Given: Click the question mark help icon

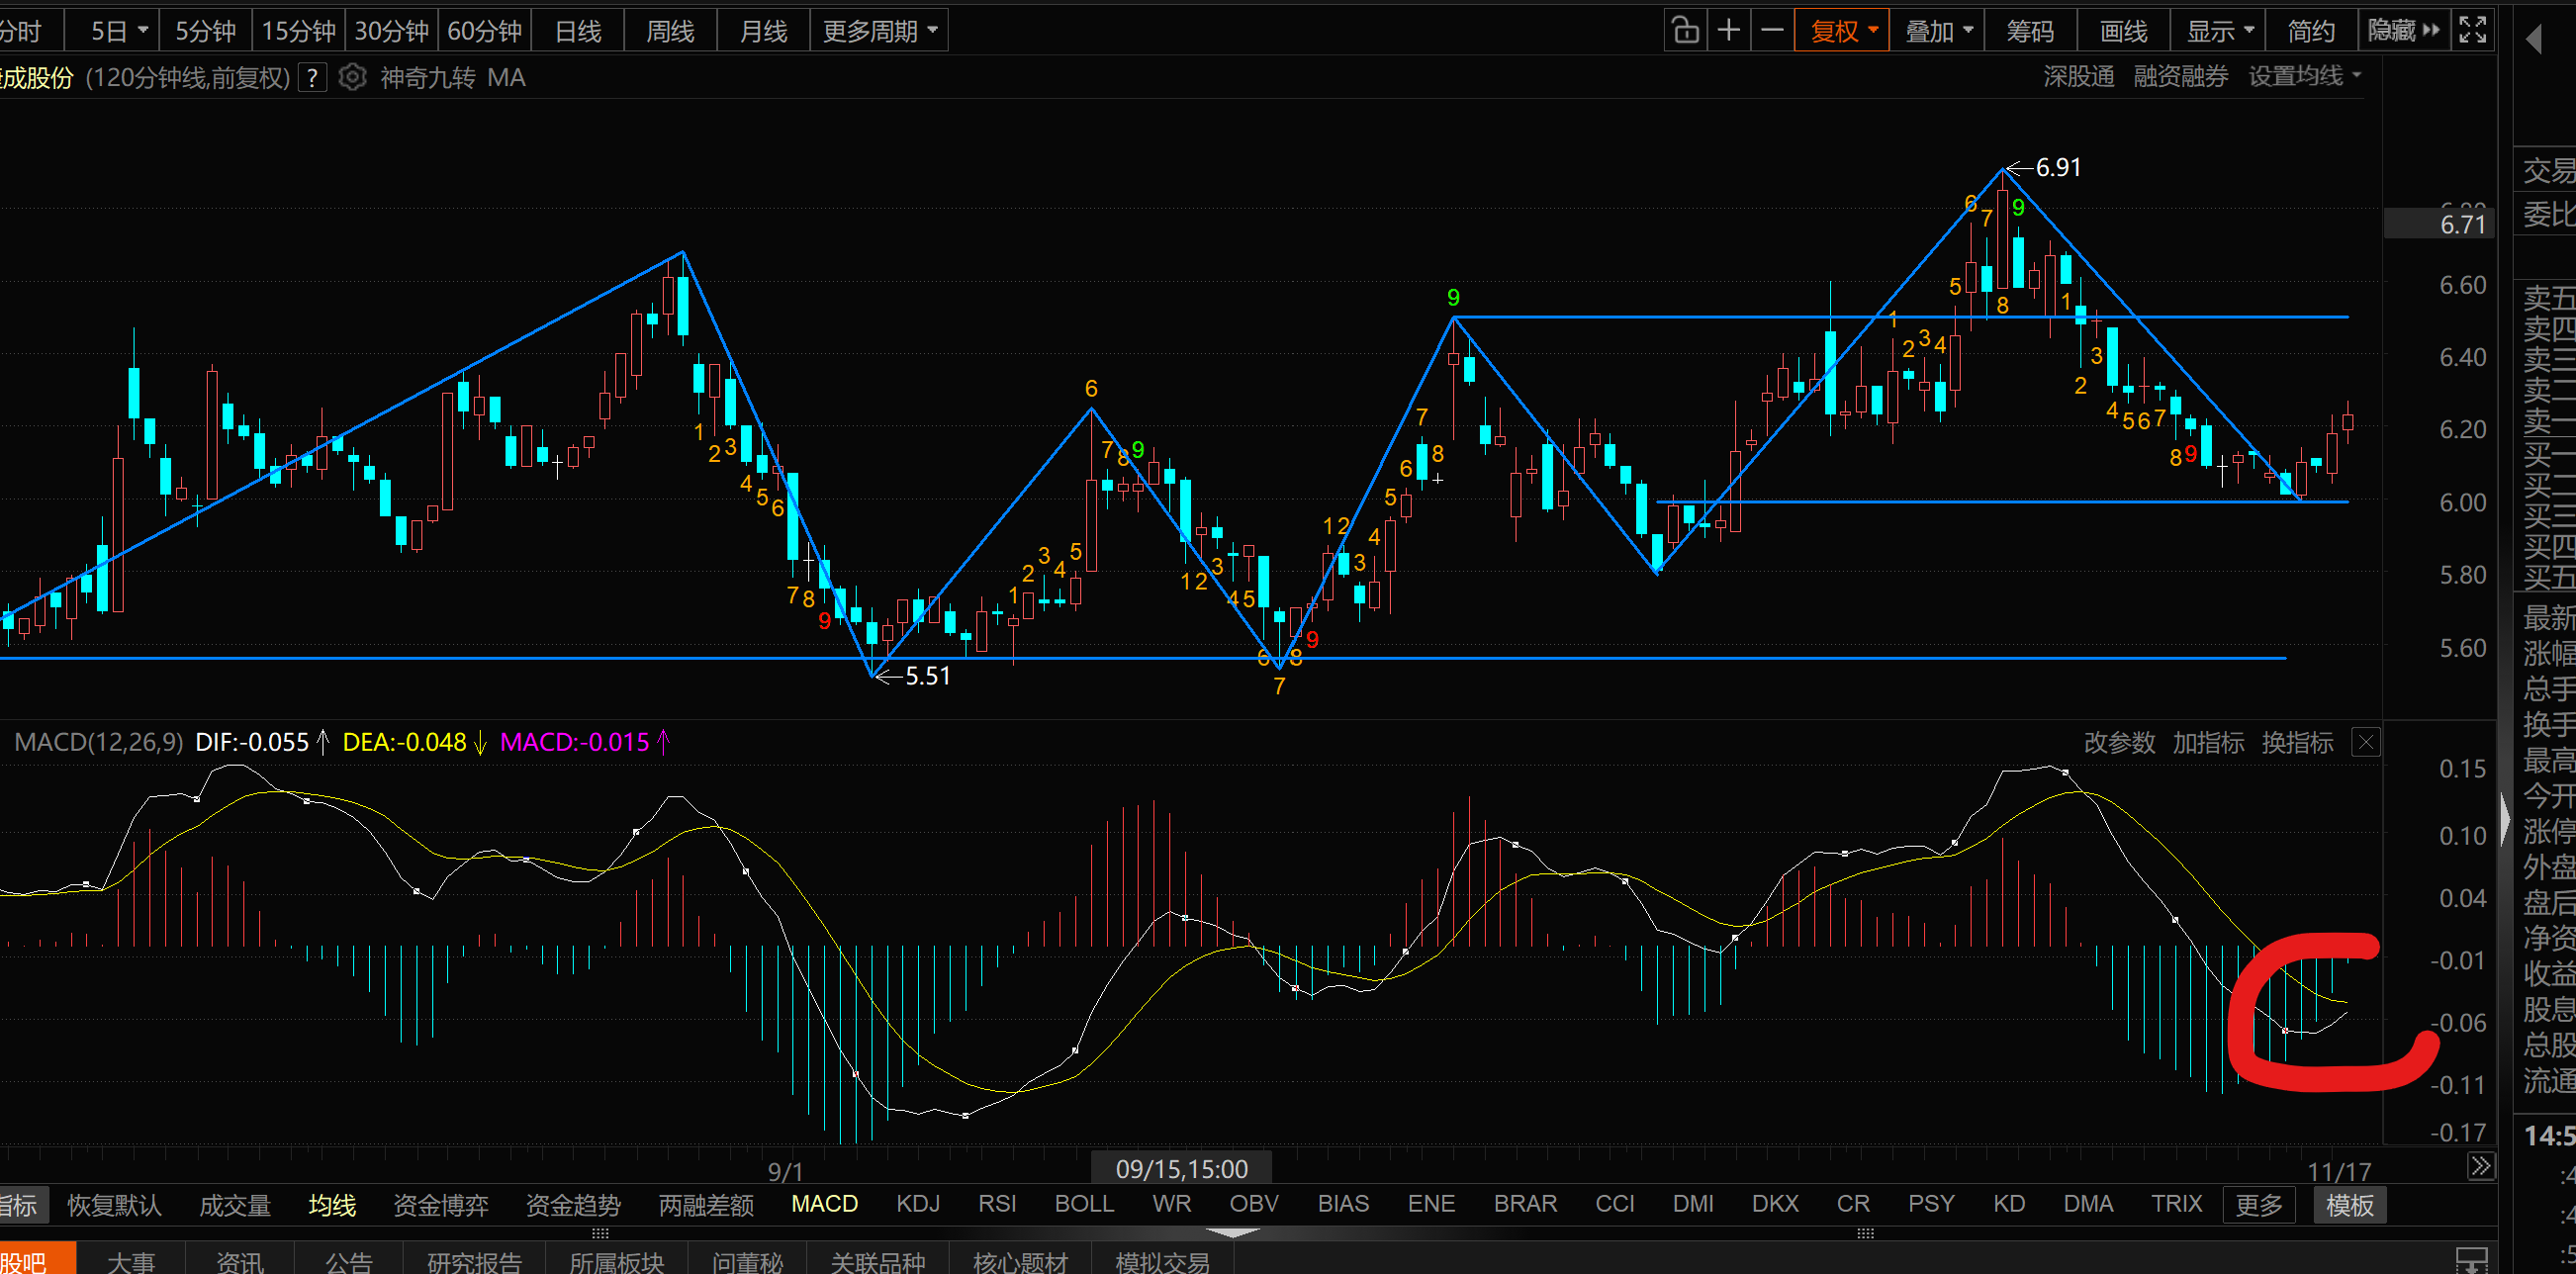Looking at the screenshot, I should (313, 77).
